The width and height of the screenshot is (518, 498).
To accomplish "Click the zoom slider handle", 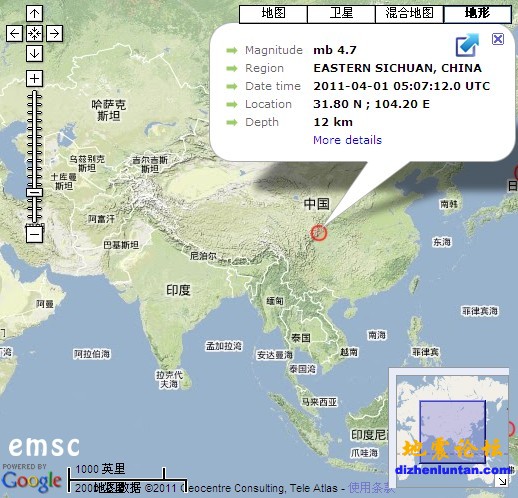I will (x=34, y=193).
